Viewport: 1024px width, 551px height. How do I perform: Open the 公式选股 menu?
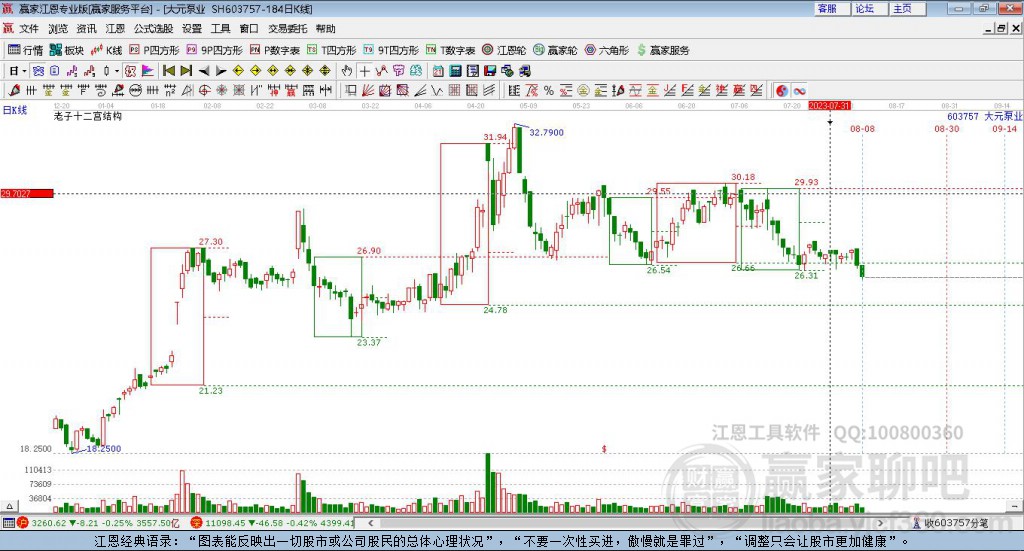(x=153, y=29)
